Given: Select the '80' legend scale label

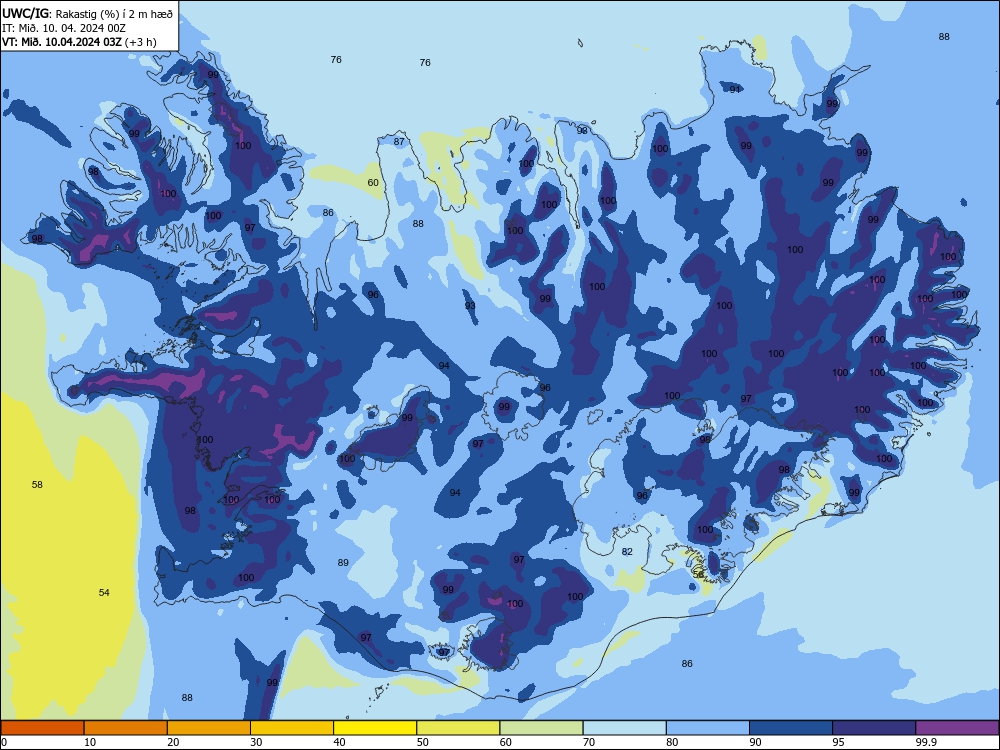Looking at the screenshot, I should [x=672, y=742].
